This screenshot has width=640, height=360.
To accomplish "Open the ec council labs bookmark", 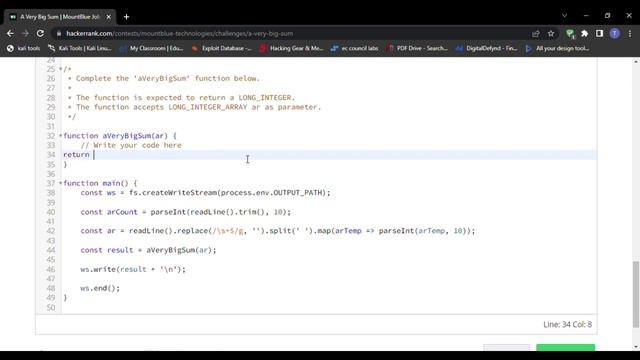I will click(355, 48).
